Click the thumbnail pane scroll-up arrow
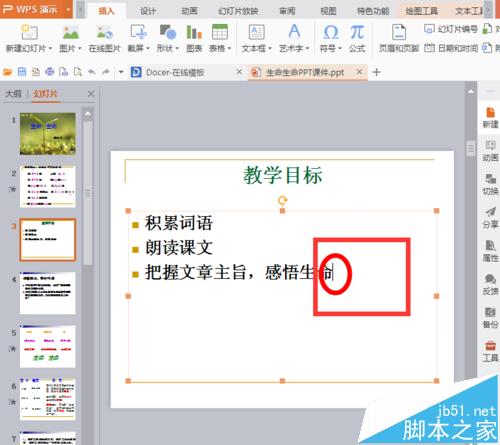 [x=88, y=114]
